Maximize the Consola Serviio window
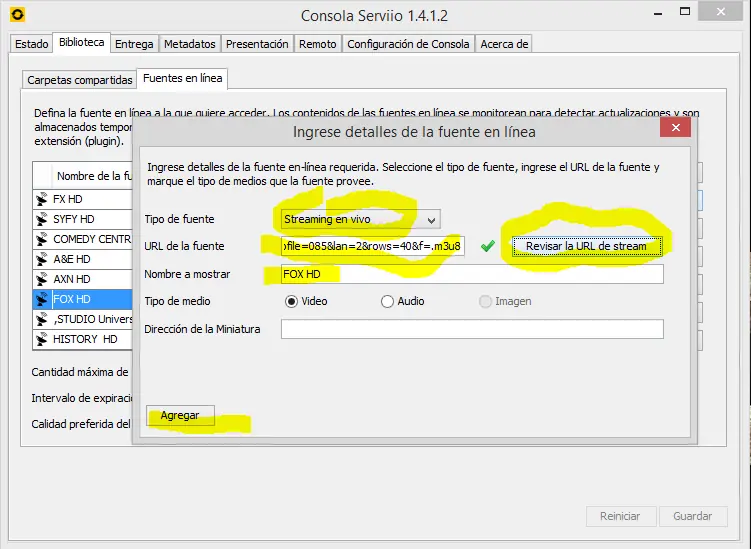 (685, 12)
